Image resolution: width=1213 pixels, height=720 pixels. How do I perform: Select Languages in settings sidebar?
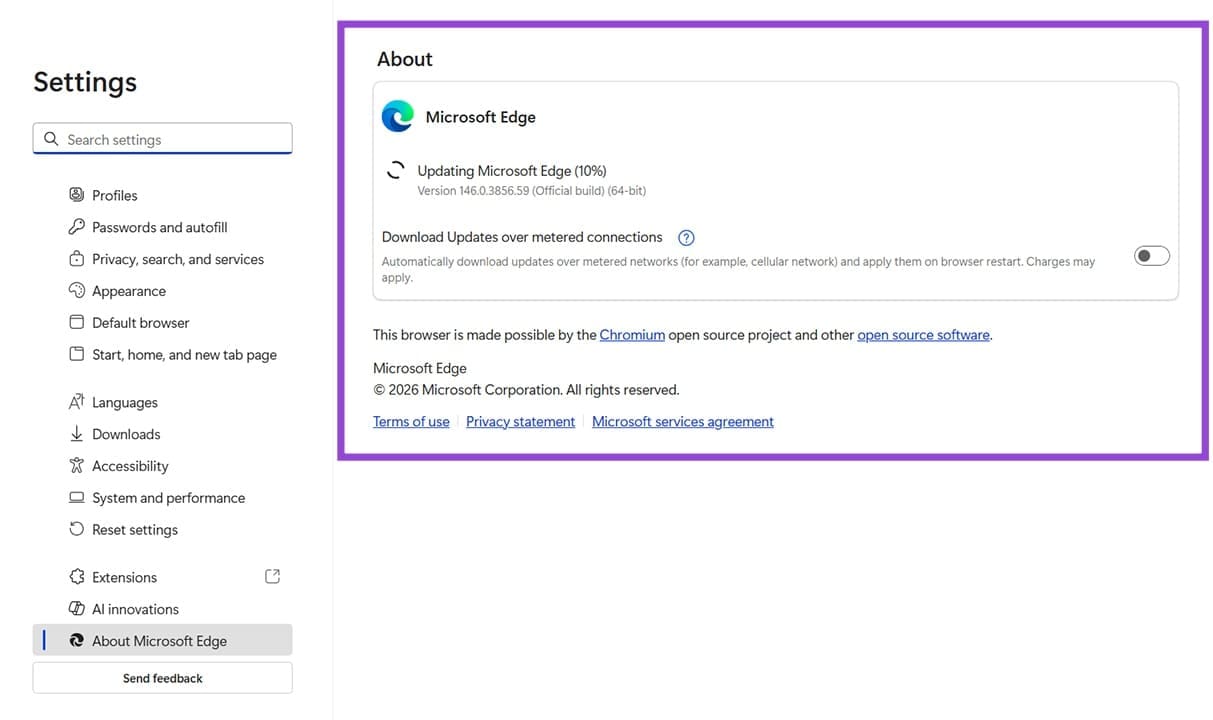[125, 402]
